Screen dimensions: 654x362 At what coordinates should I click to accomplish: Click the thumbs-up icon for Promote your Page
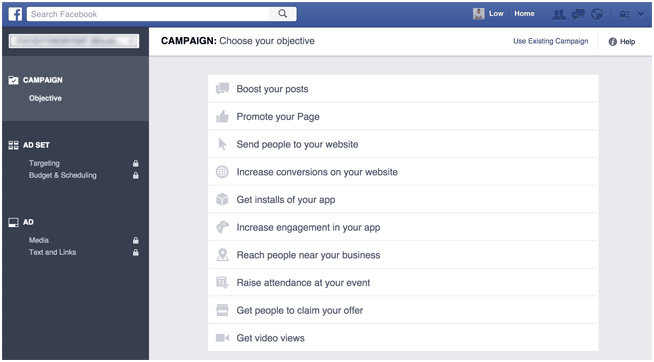point(222,116)
